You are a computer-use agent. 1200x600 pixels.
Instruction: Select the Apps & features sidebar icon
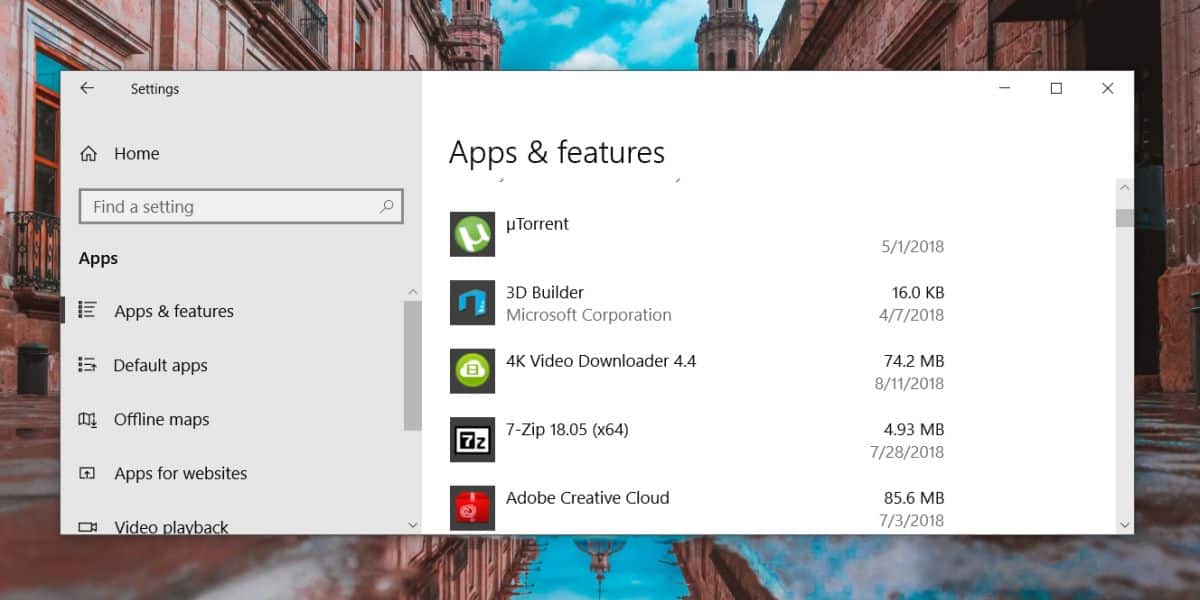(x=89, y=311)
